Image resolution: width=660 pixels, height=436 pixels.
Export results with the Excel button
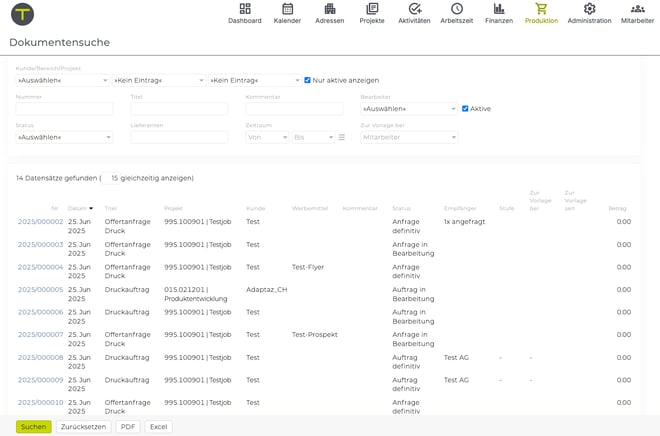(159, 427)
